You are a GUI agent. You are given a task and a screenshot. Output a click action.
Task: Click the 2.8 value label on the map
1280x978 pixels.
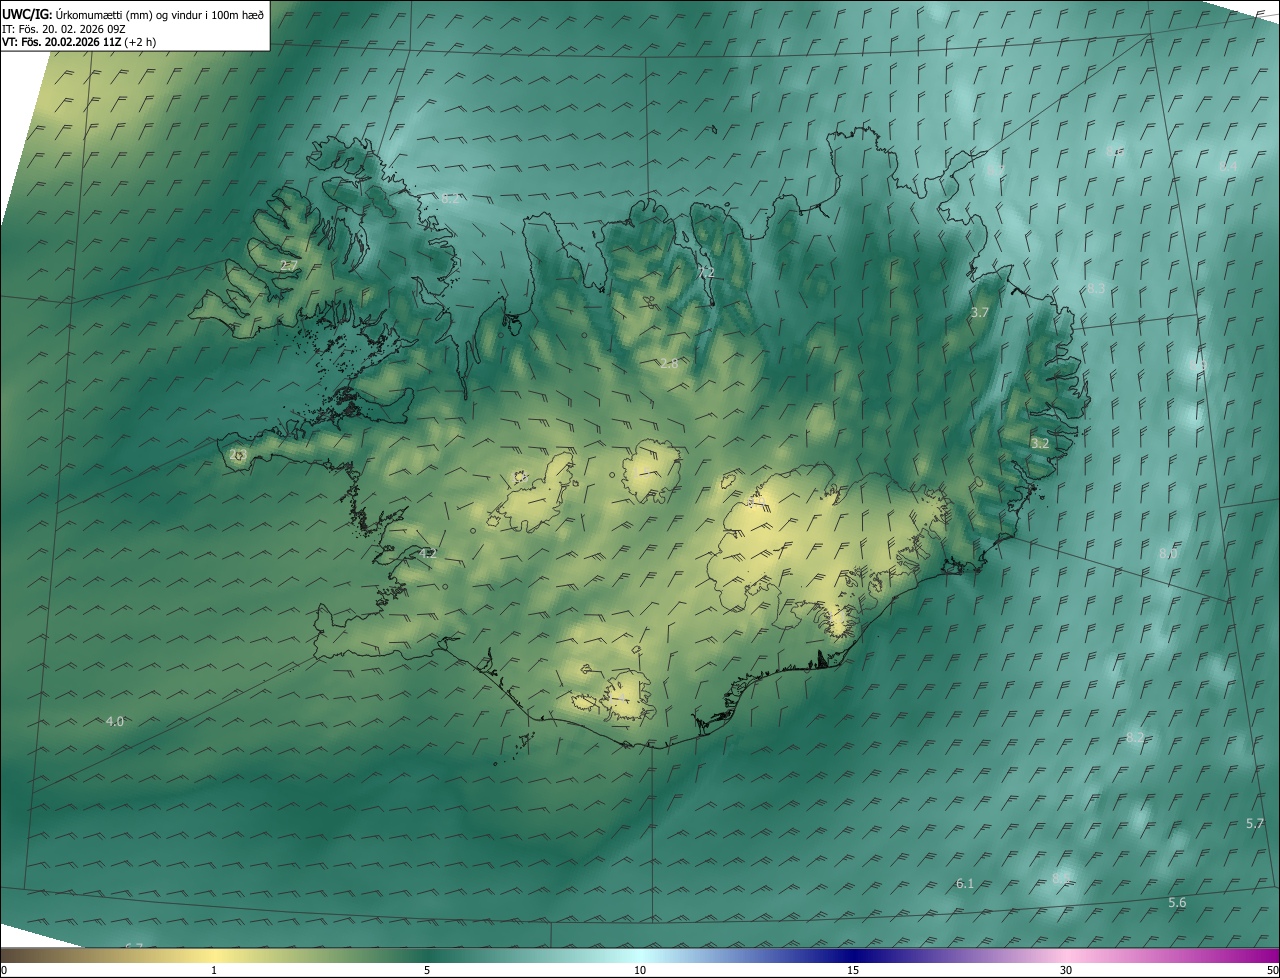point(669,363)
